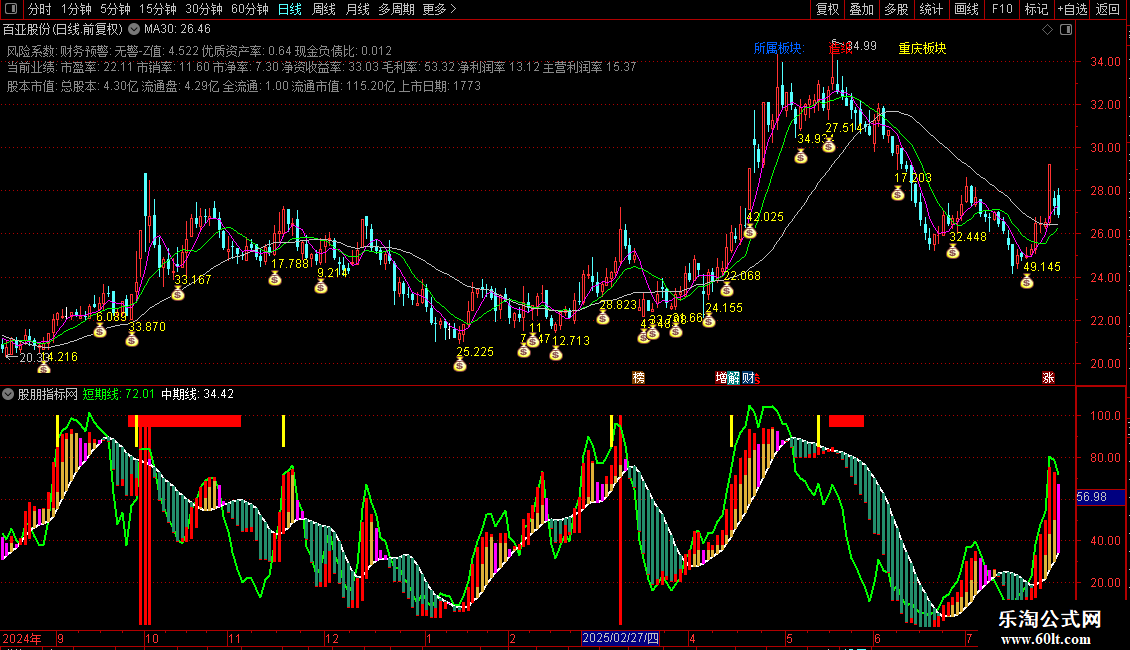This screenshot has width=1130, height=650.
Task: Add stock to watchlist via +自选
Action: click(1072, 9)
